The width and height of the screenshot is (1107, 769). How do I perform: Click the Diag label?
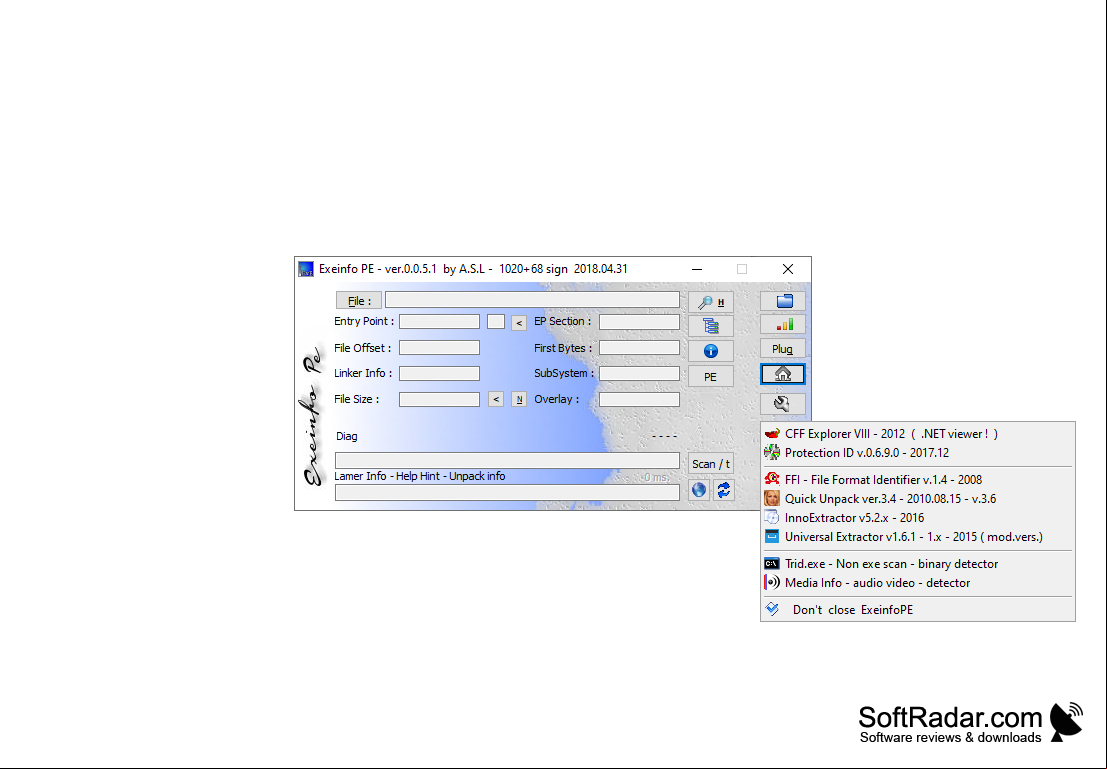(x=347, y=436)
